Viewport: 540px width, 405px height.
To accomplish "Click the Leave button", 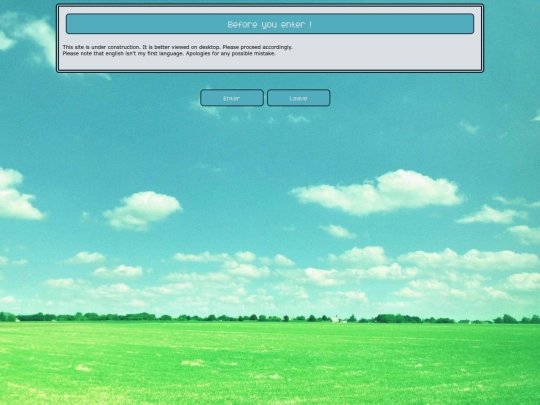I will pos(299,98).
